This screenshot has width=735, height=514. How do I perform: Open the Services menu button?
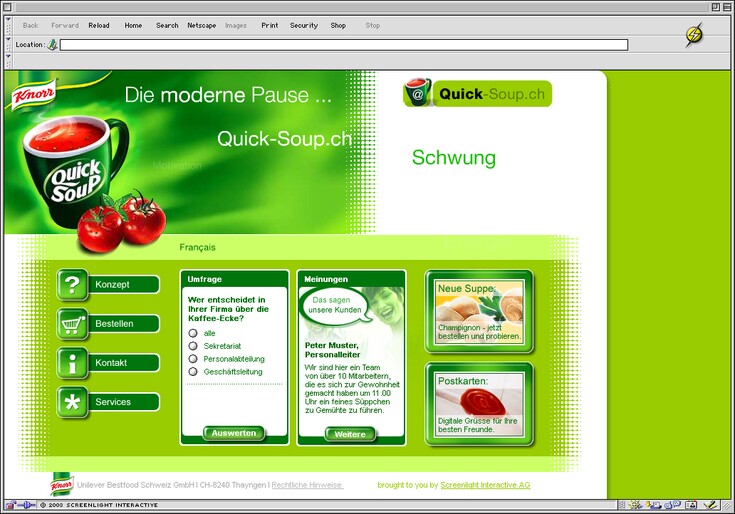coord(124,402)
